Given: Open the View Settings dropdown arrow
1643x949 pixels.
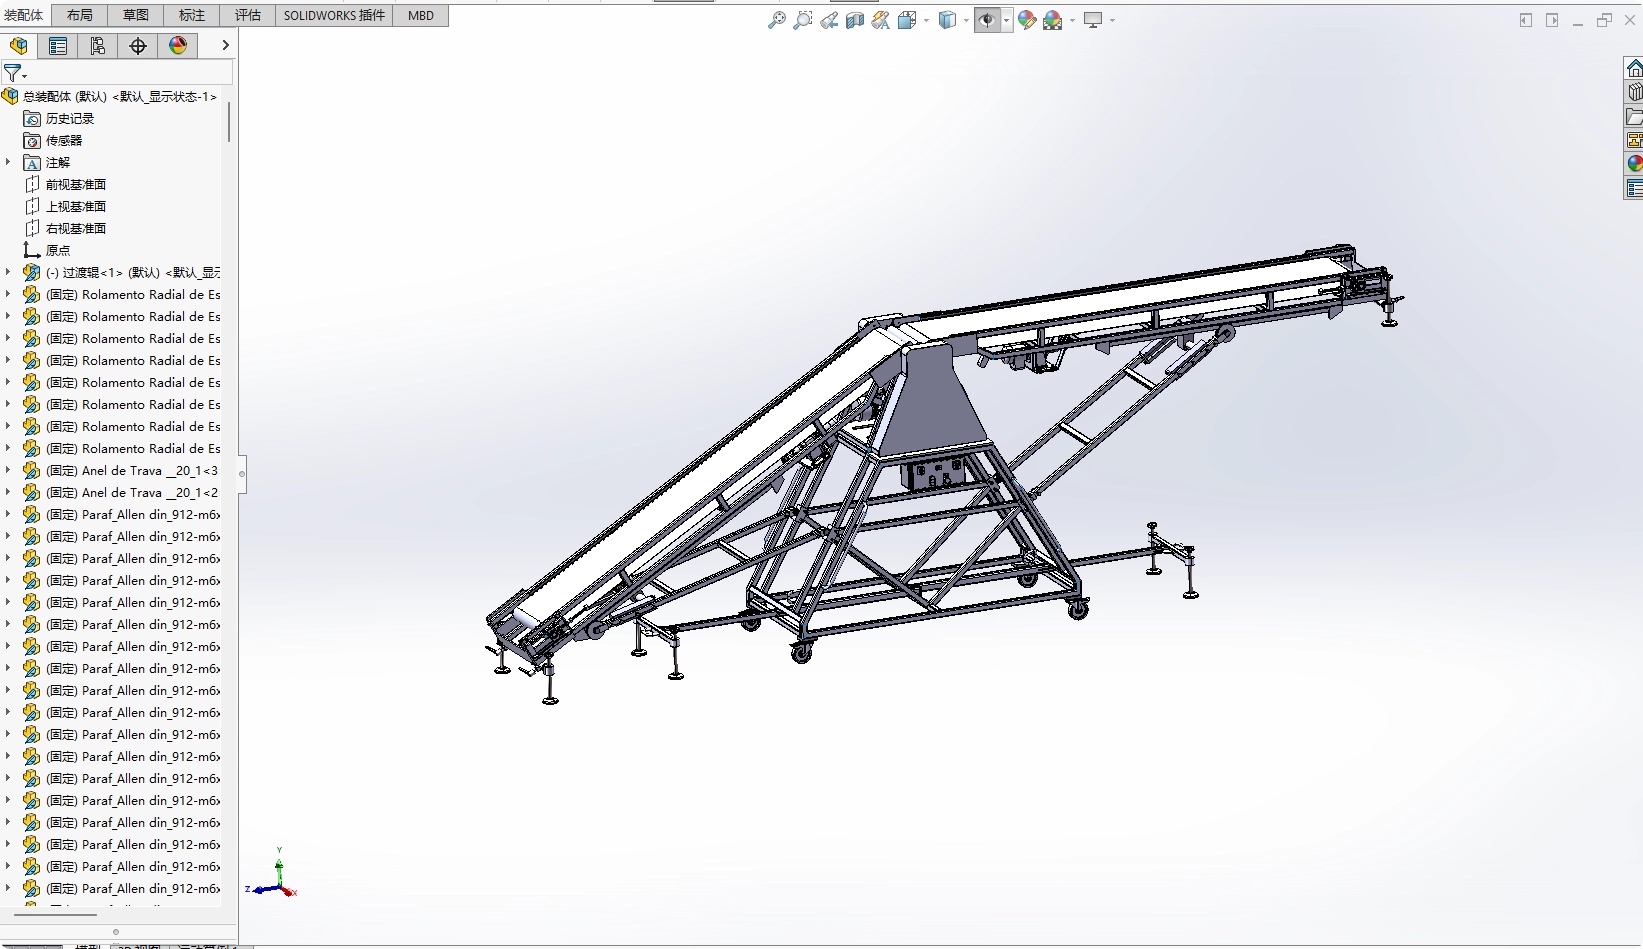Looking at the screenshot, I should click(x=1112, y=20).
